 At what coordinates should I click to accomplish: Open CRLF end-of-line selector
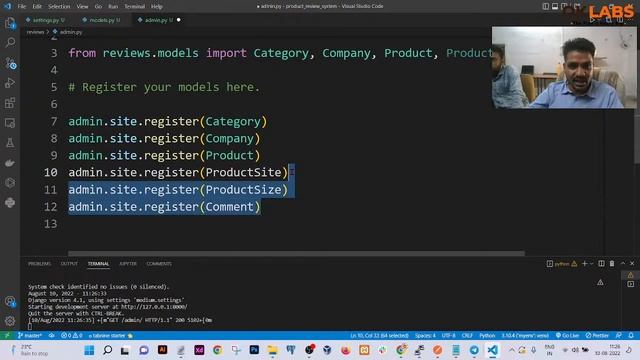467,336
